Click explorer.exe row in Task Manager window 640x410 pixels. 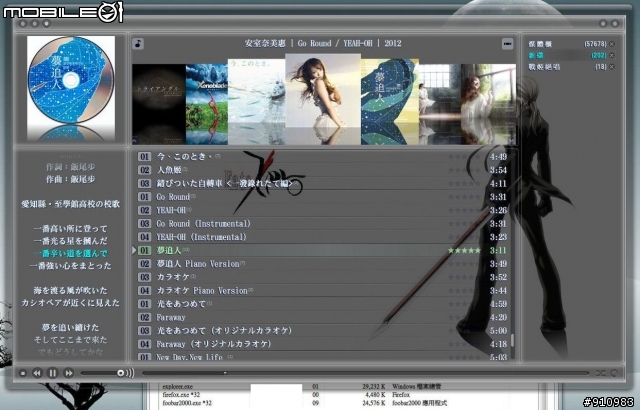pos(302,386)
